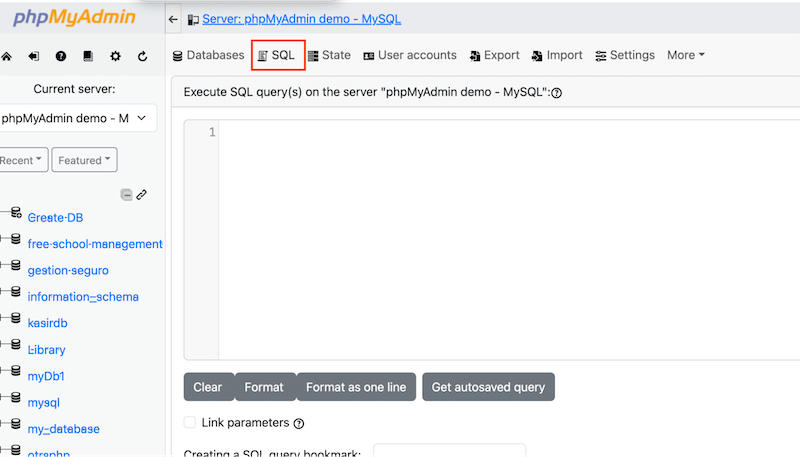
Task: Click the SQL query bookmark name field
Action: pyautogui.click(x=449, y=450)
